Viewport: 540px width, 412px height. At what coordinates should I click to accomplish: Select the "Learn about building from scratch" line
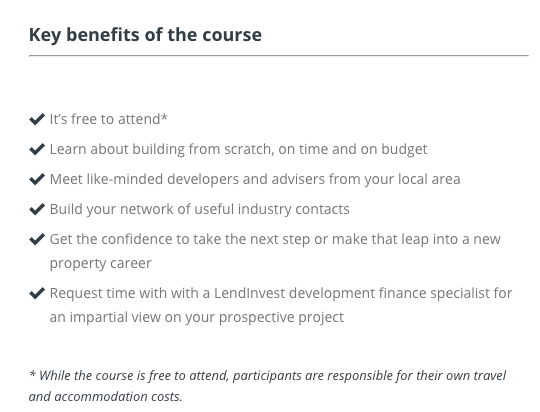238,150
